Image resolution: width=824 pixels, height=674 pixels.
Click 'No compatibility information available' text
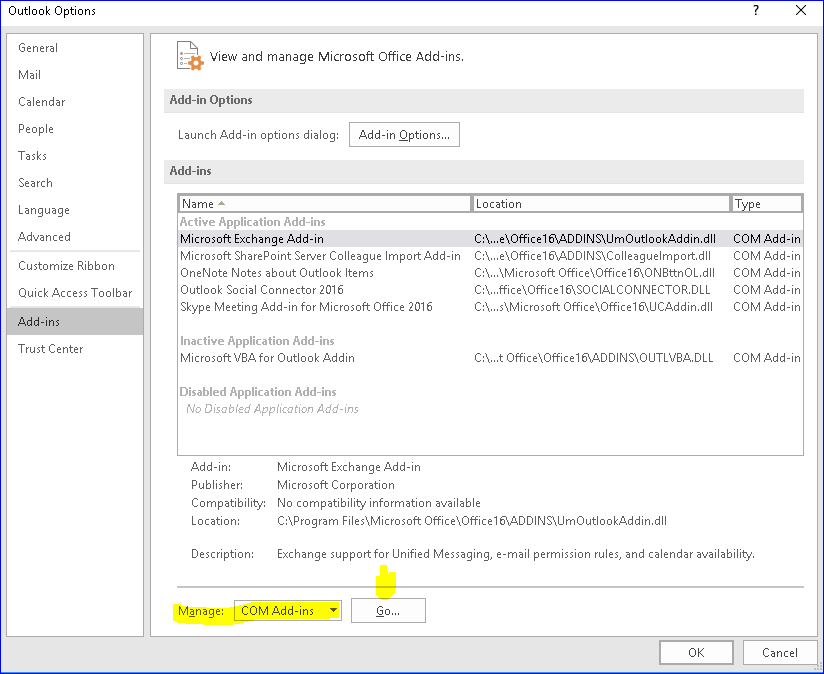(378, 503)
